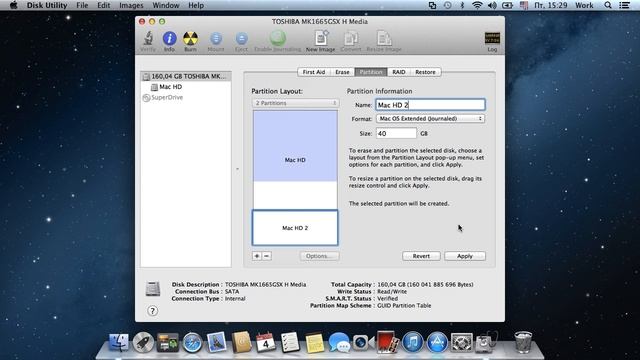
Task: Open Trash in the Dock
Action: [x=523, y=342]
